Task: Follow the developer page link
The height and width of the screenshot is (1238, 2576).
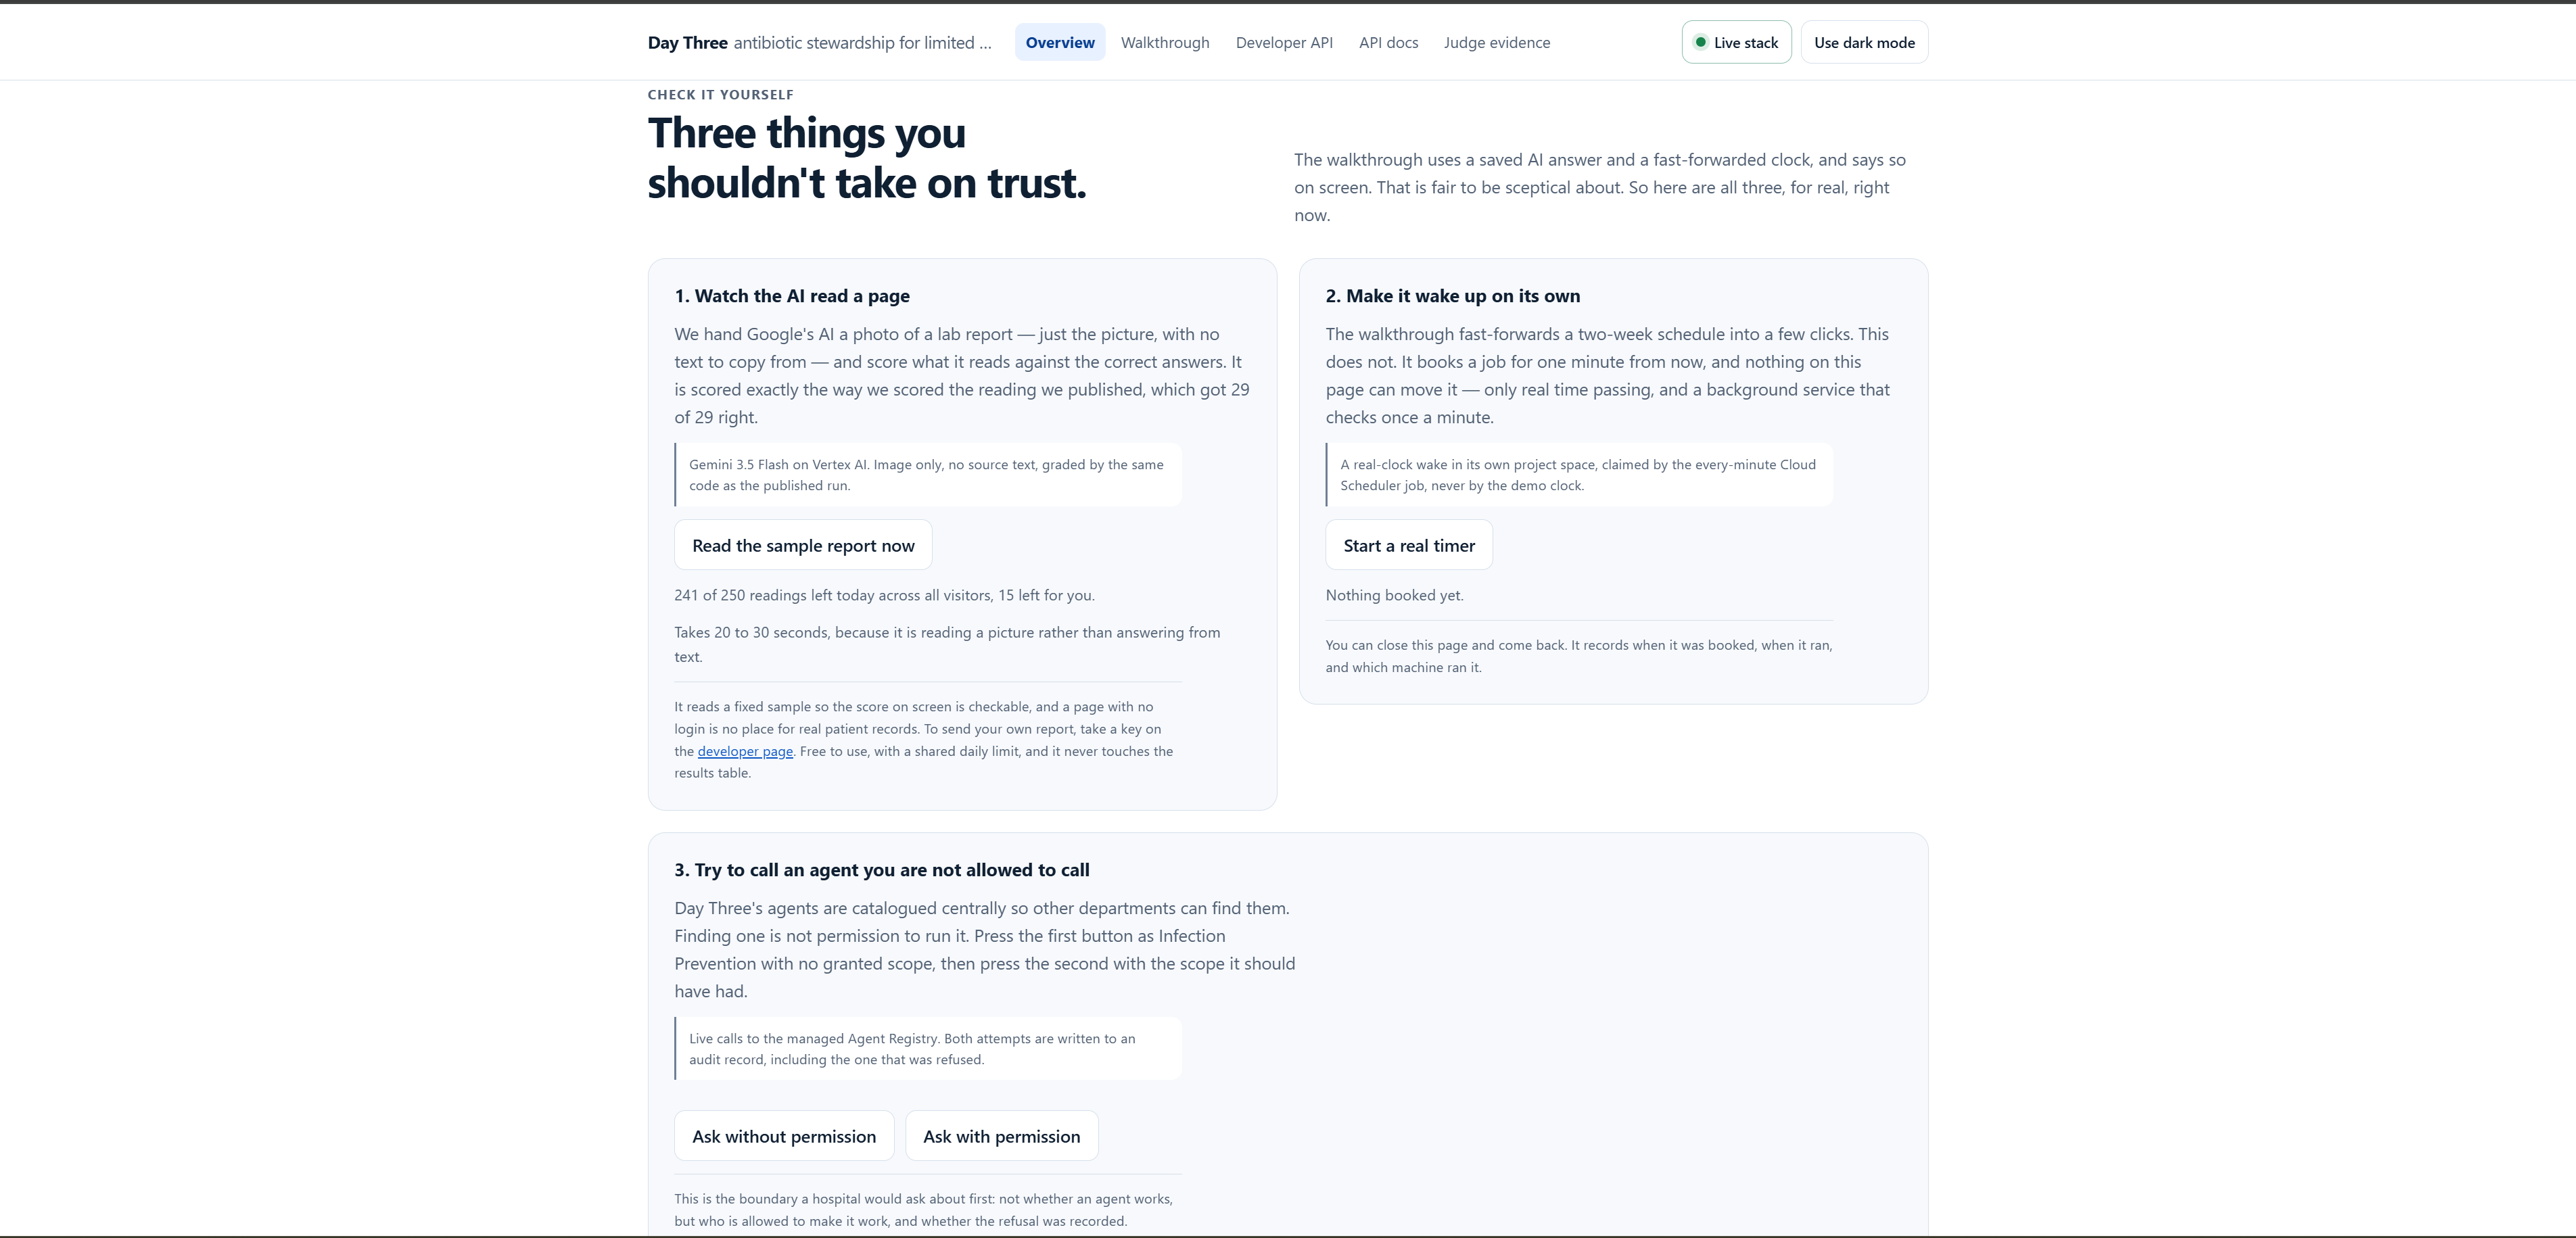Action: click(745, 751)
